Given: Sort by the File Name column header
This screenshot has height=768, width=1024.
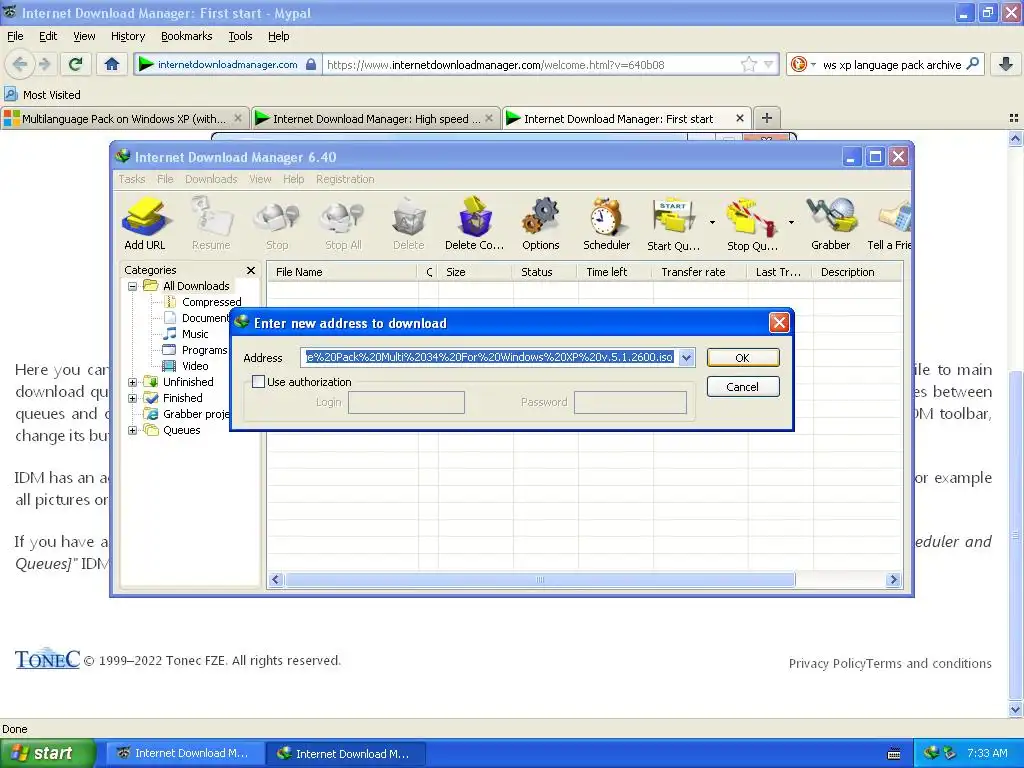Looking at the screenshot, I should click(x=342, y=272).
